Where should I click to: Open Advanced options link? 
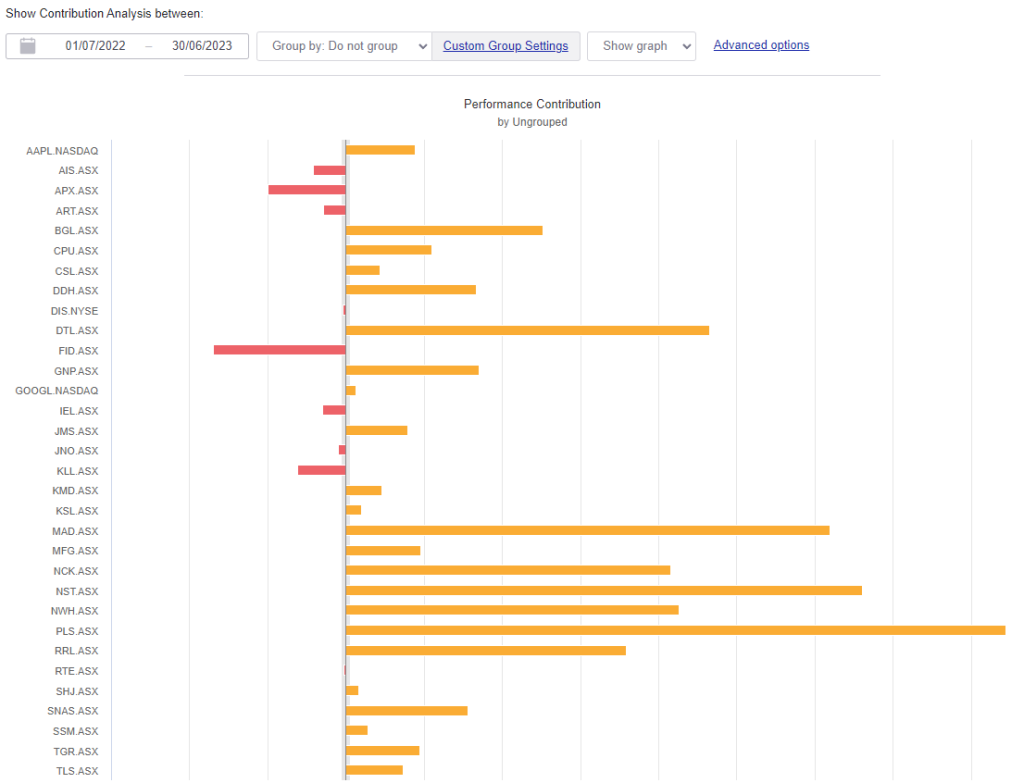[761, 45]
